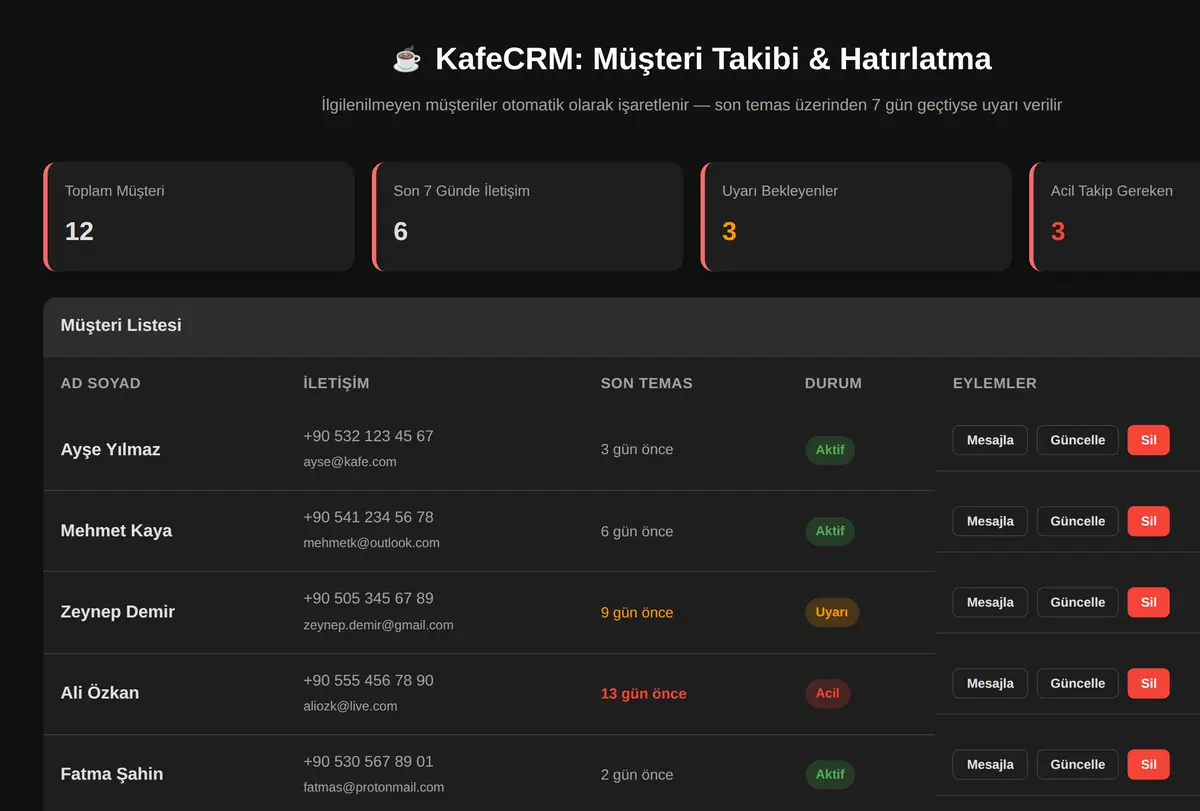Open the Son 7 Günde İletişim card
The width and height of the screenshot is (1200, 811).
pos(528,216)
